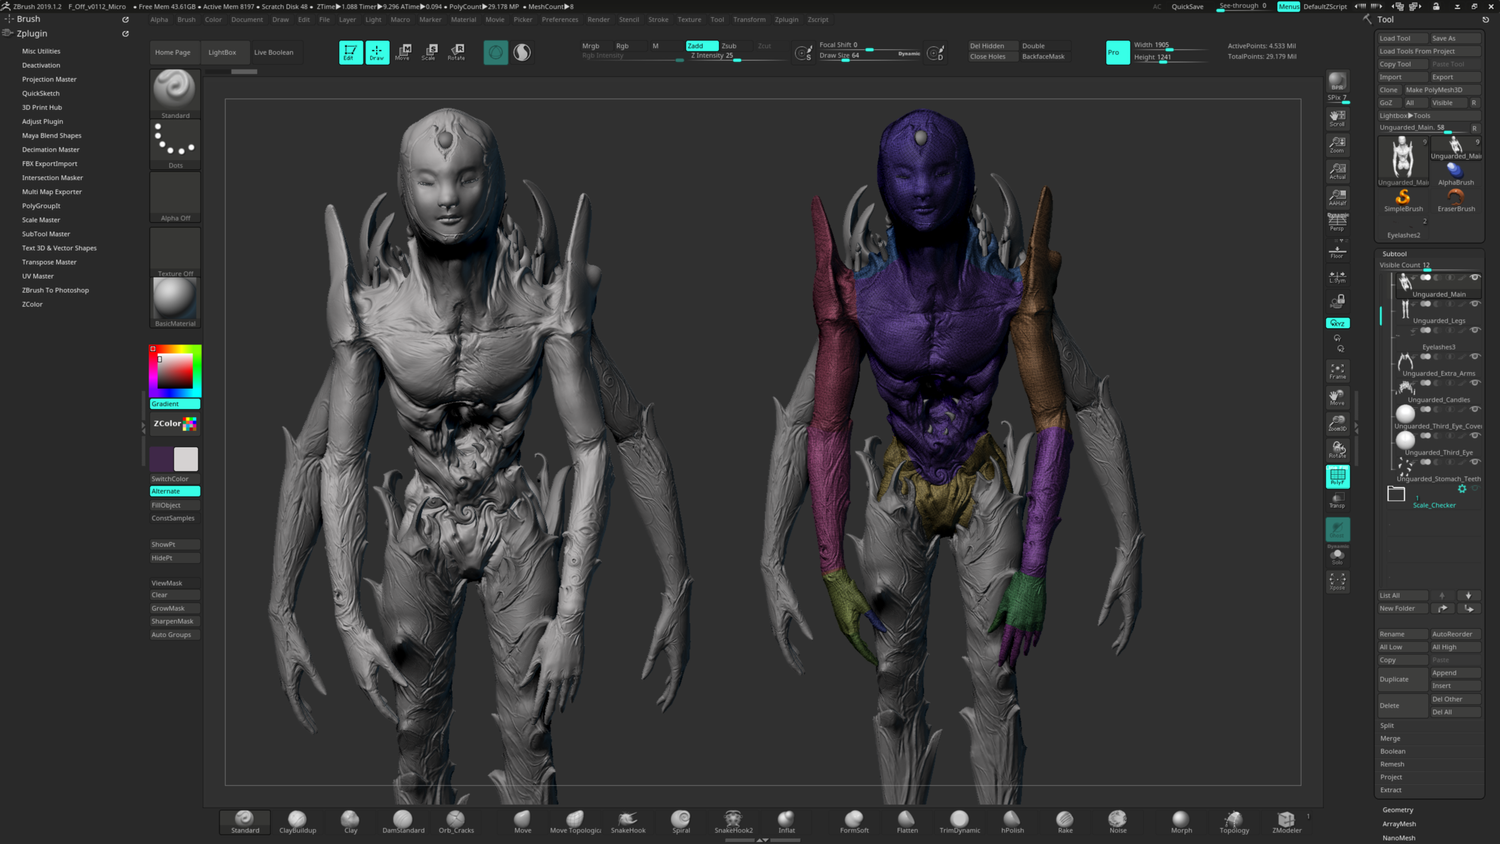Click the Xpose icon
The width and height of the screenshot is (1500, 844).
click(1337, 581)
